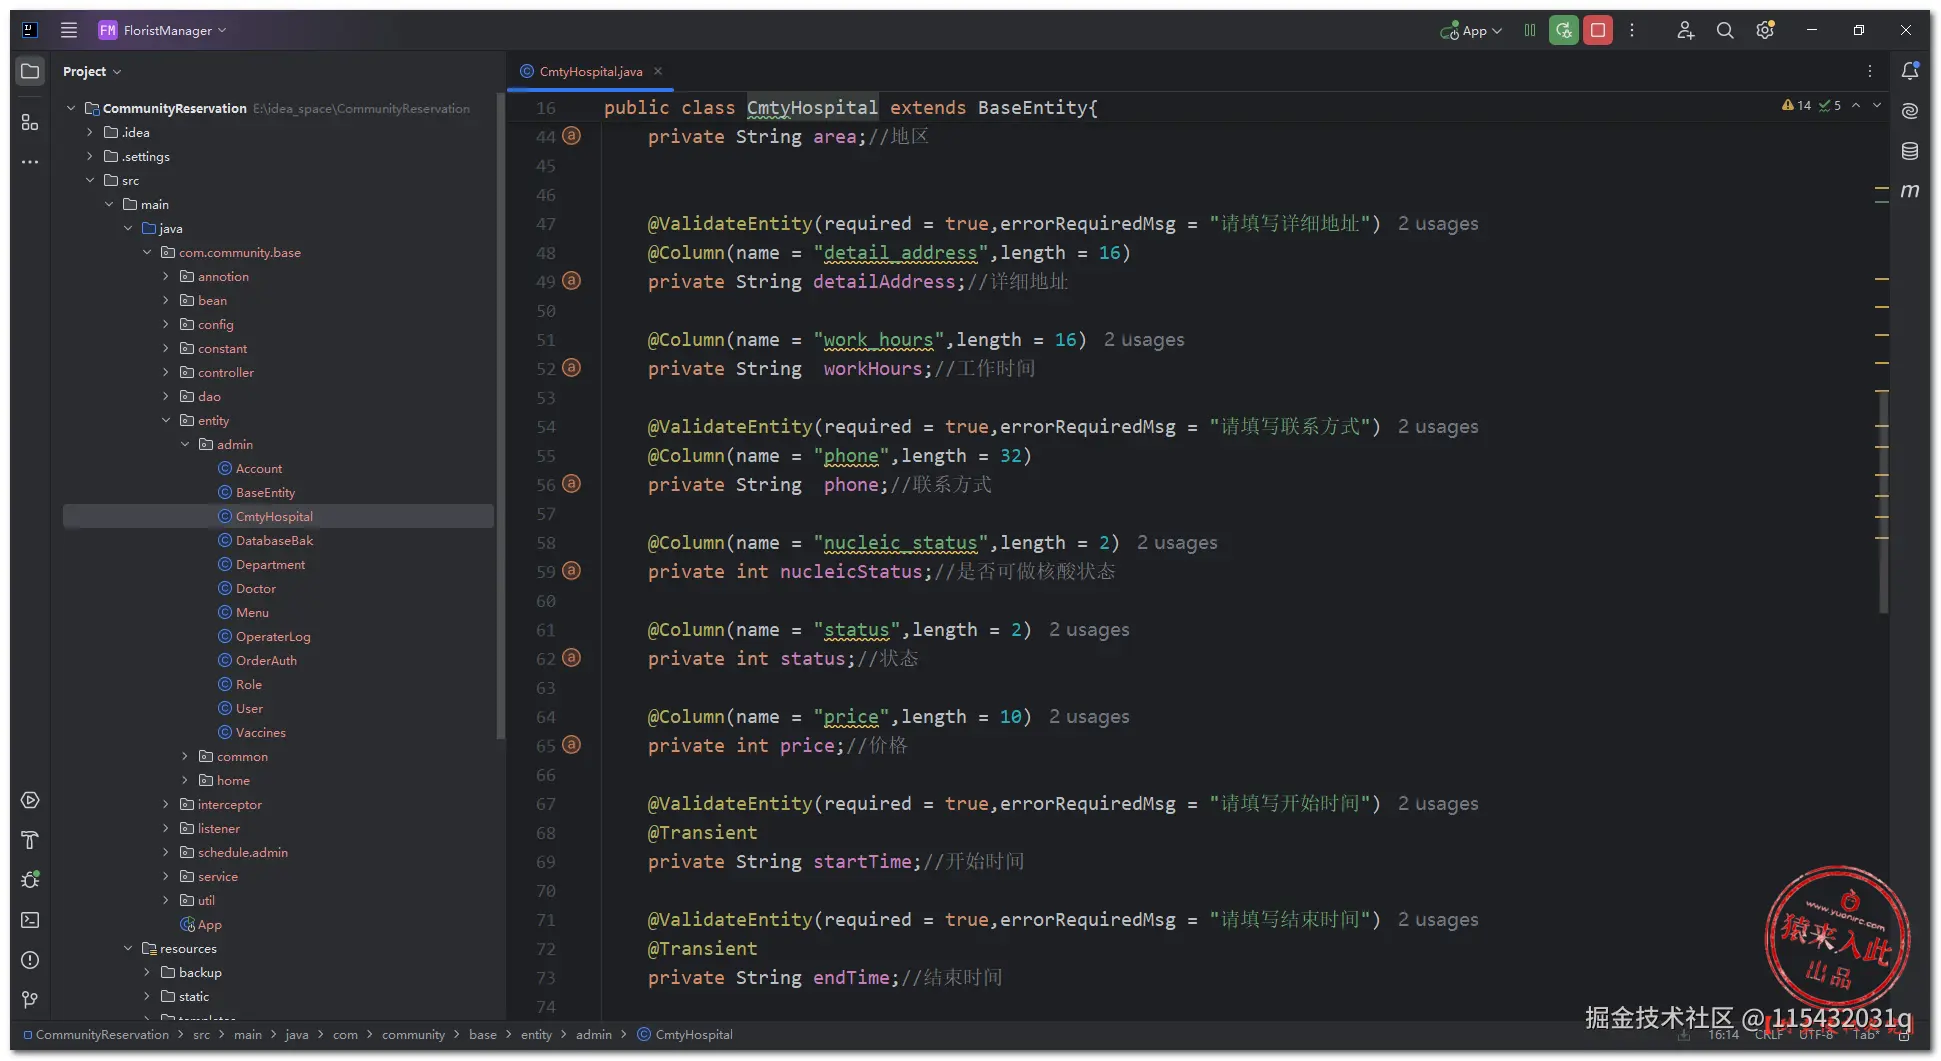Image resolution: width=1941 pixels, height=1061 pixels.
Task: Select the App class in tree
Action: point(209,924)
